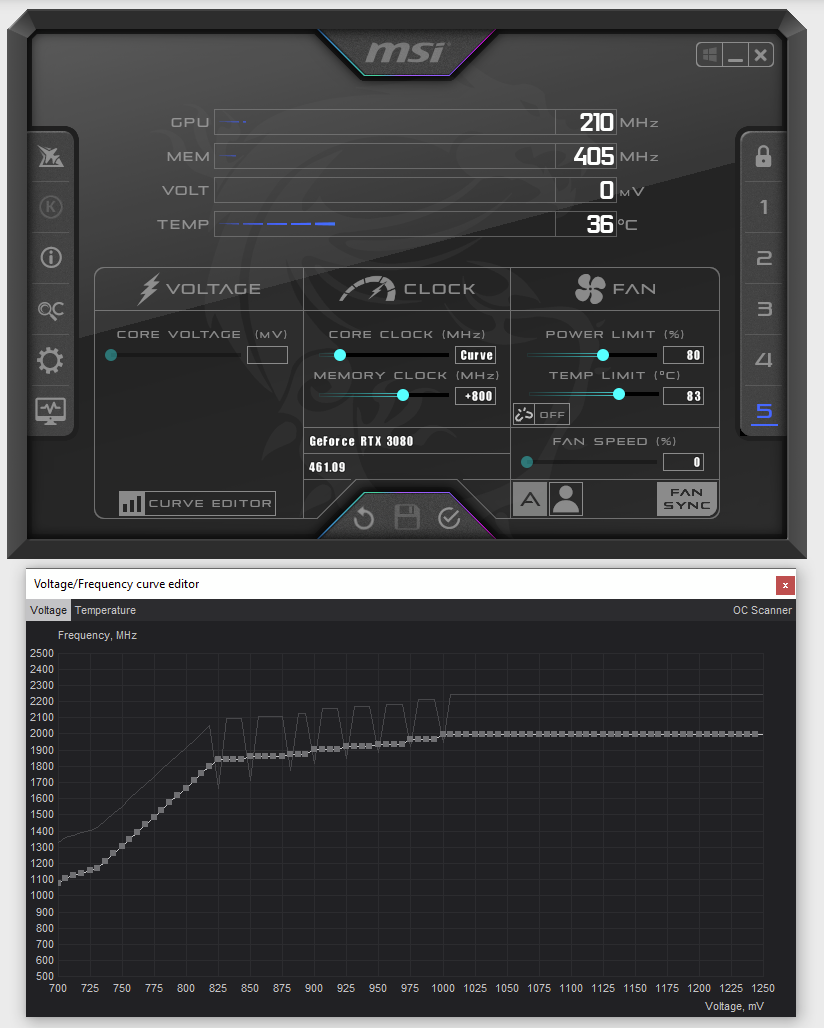824x1028 pixels.
Task: Toggle user-defined fan control icon
Action: [566, 500]
